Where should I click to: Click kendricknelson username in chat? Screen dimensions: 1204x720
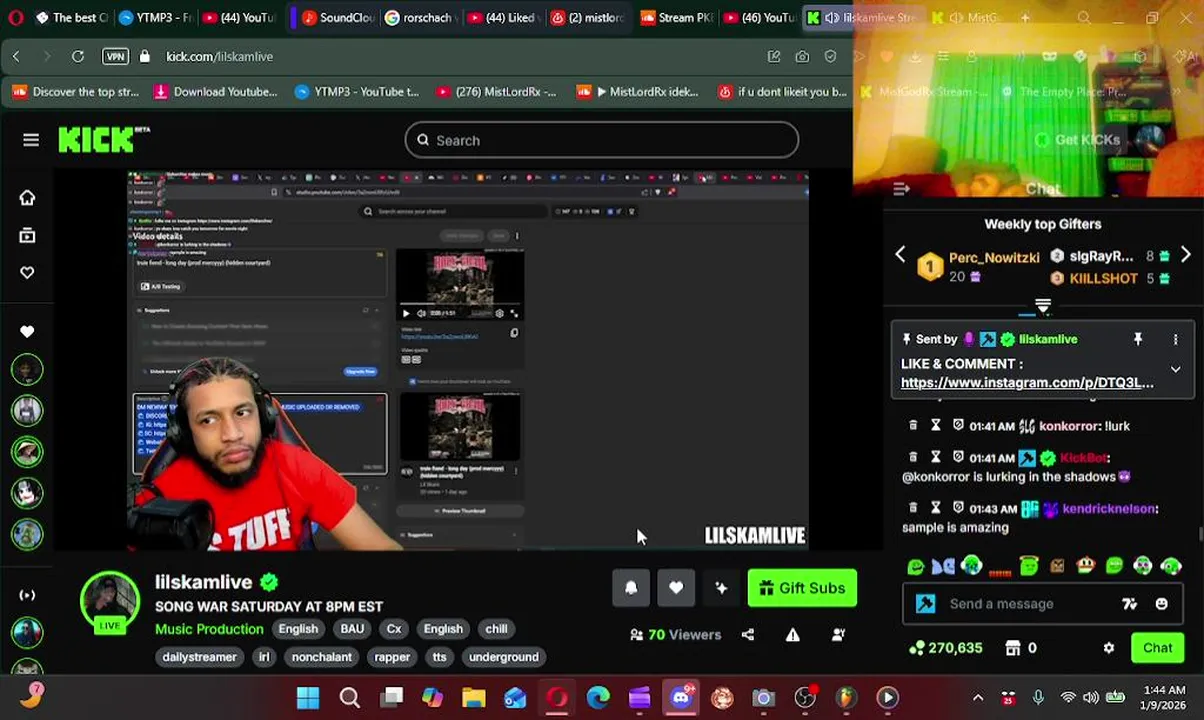pyautogui.click(x=1109, y=508)
